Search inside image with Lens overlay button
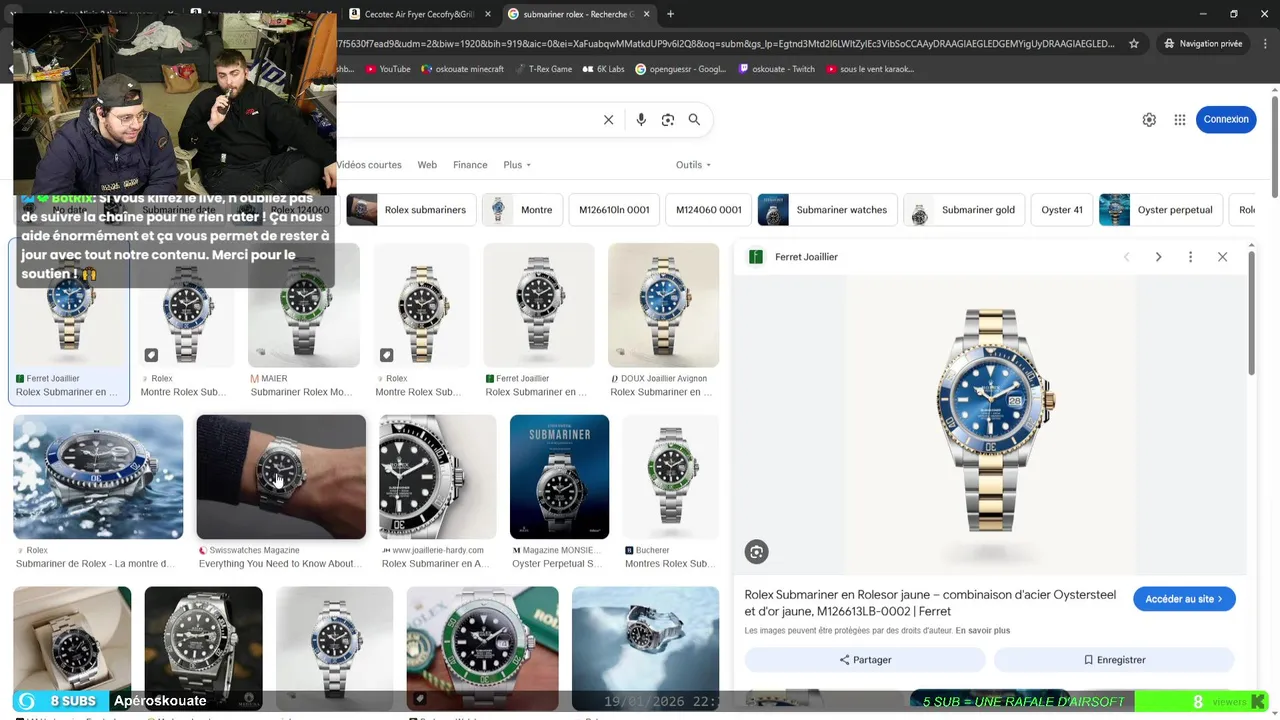 pyautogui.click(x=756, y=551)
